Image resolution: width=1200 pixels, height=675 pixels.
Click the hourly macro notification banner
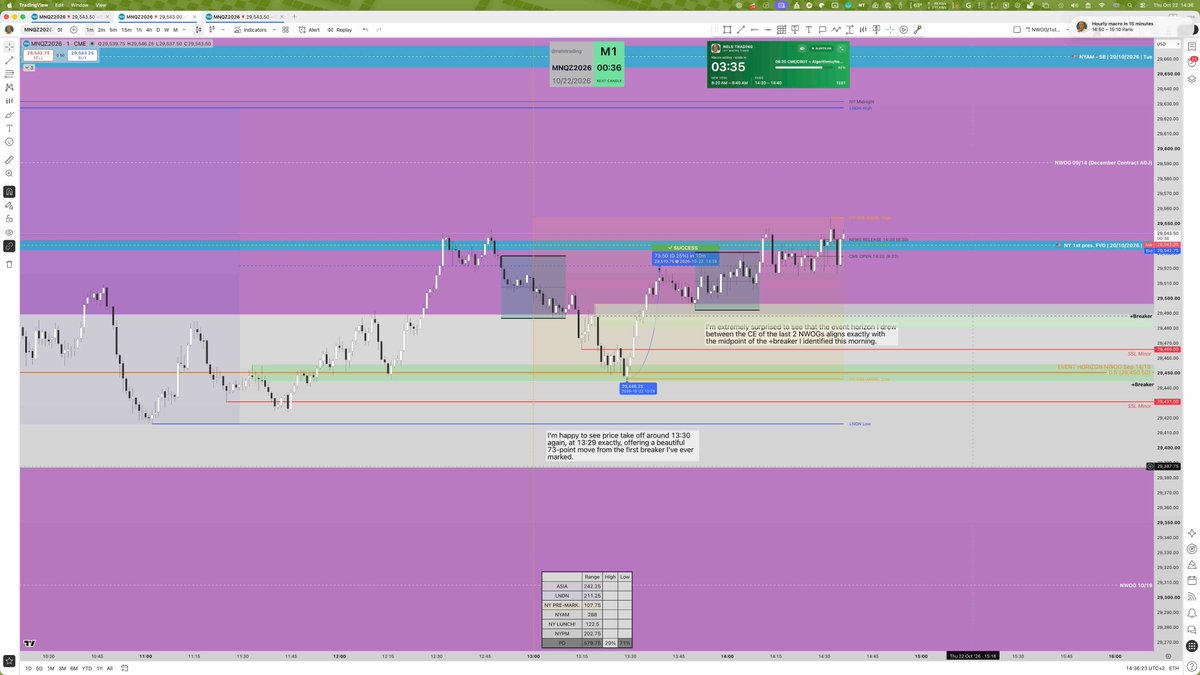1133,27
